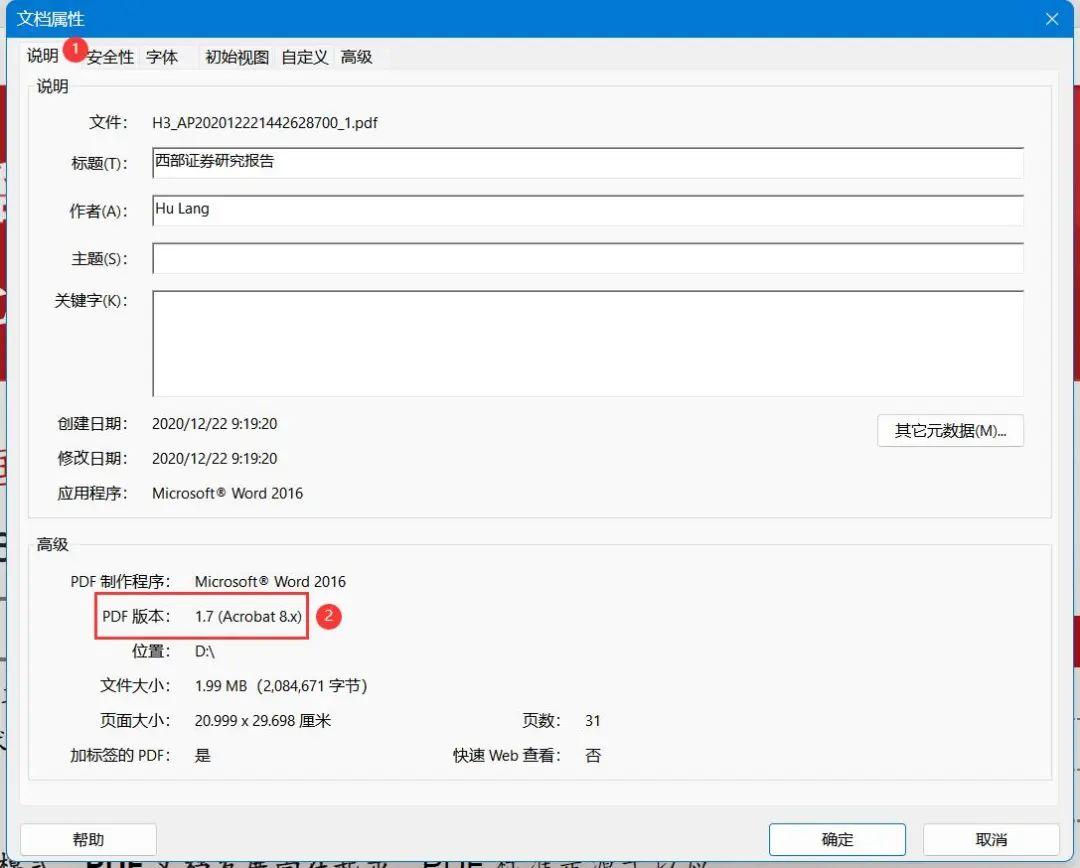The height and width of the screenshot is (868, 1080).
Task: Open the 字体 tab
Action: click(x=162, y=57)
